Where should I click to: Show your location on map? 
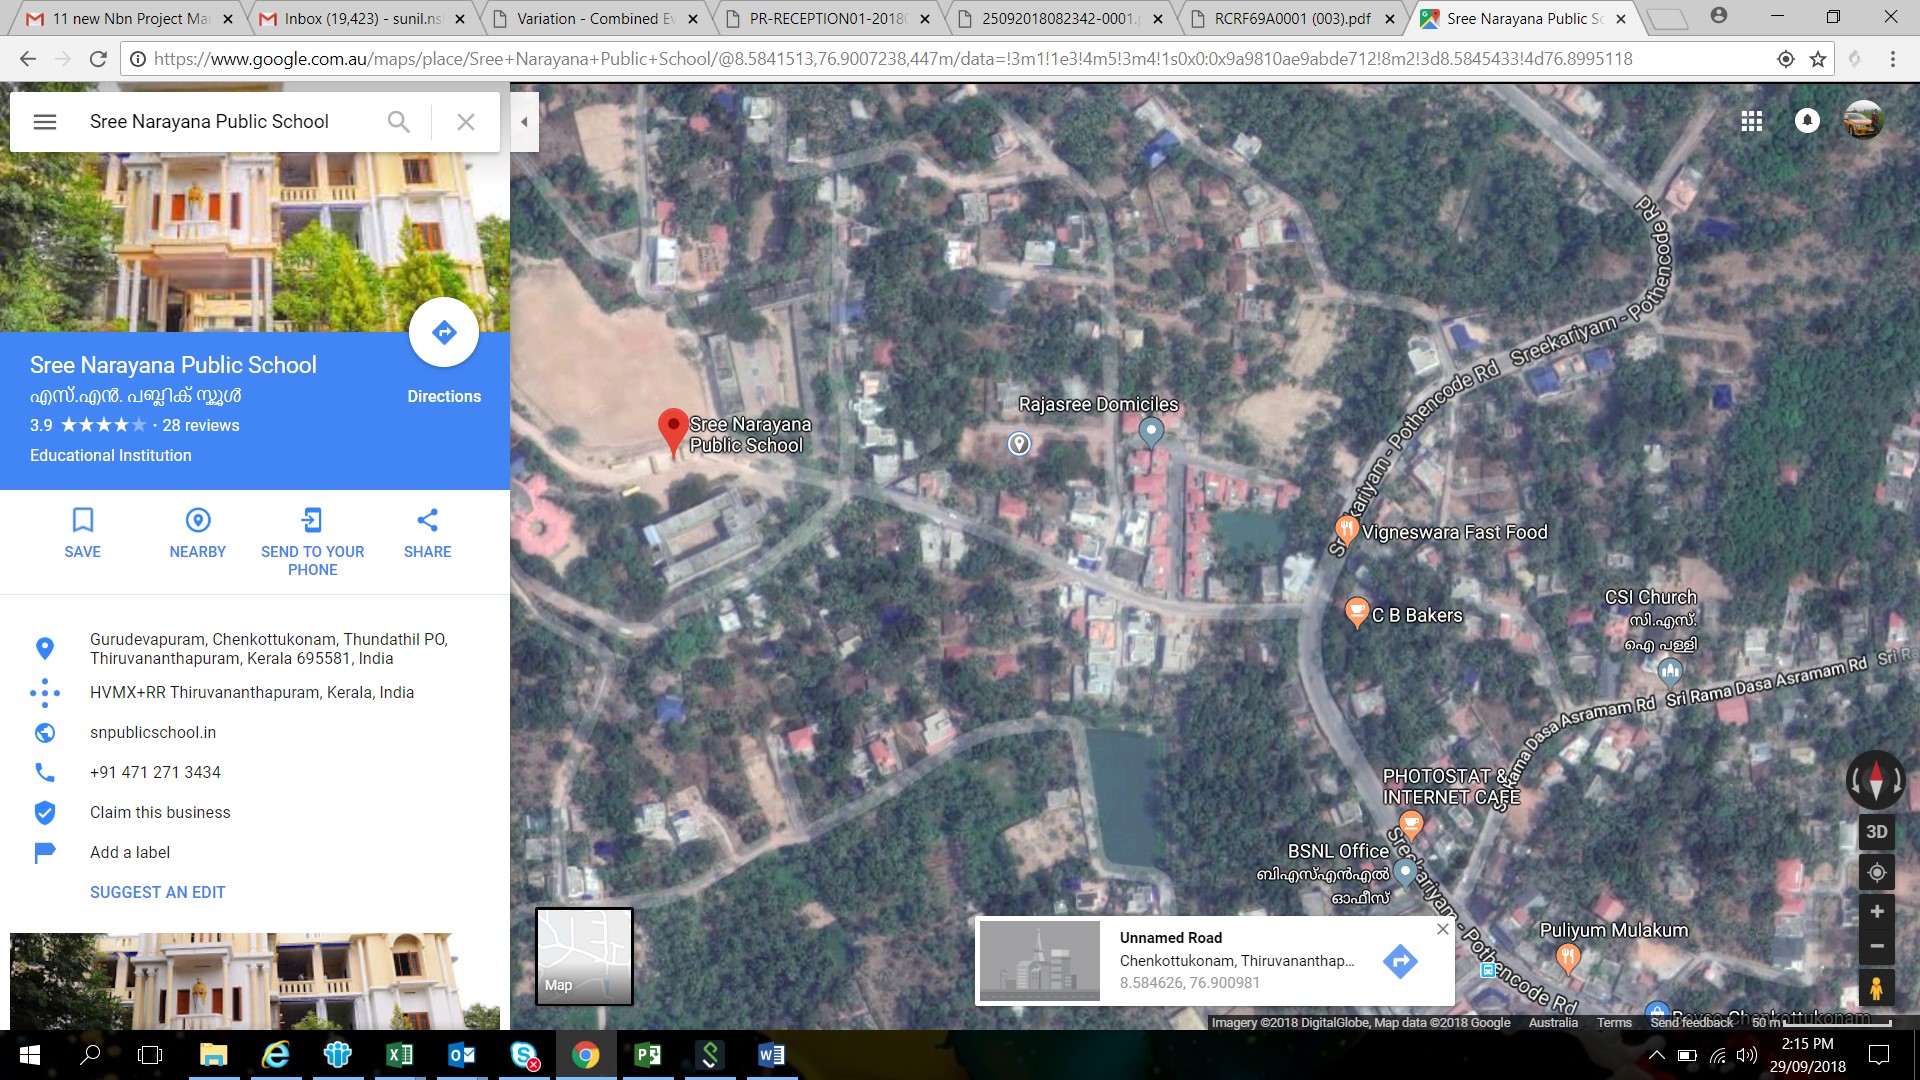point(1876,873)
